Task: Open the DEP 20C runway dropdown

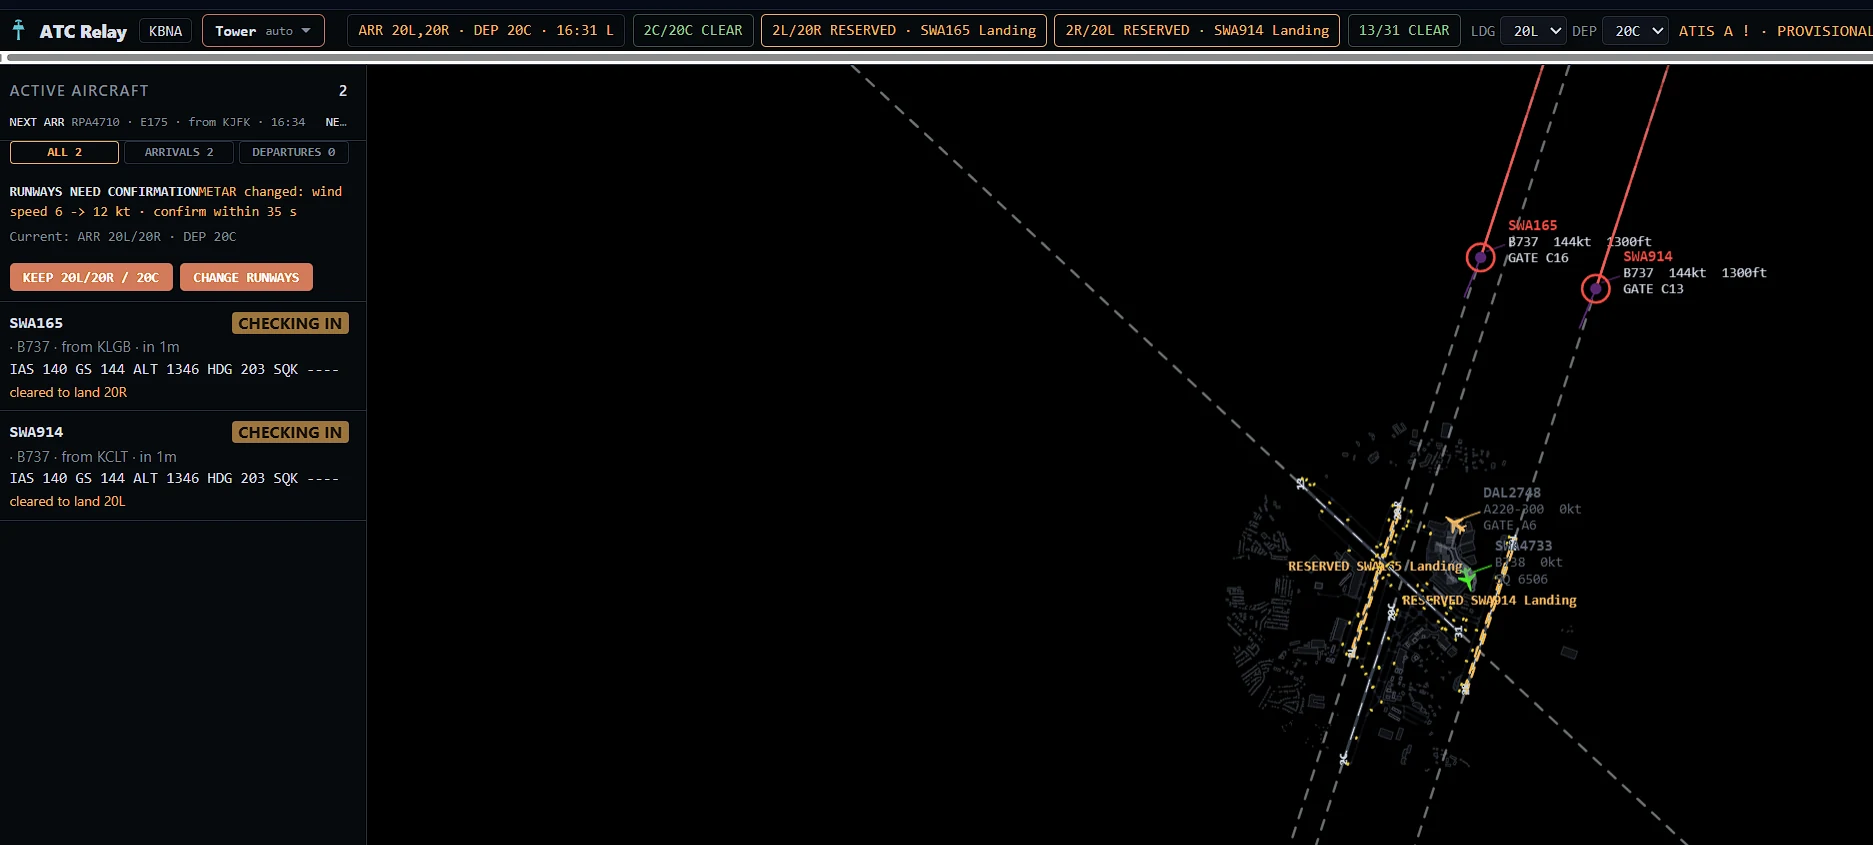Action: click(x=1635, y=31)
